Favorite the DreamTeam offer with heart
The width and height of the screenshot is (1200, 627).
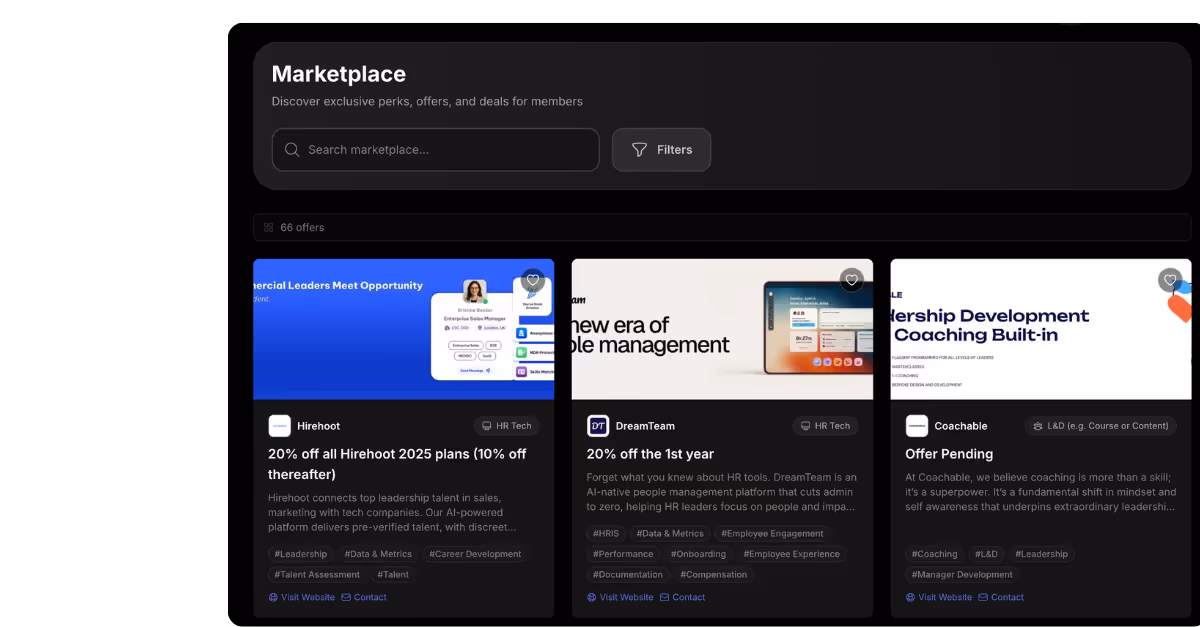click(851, 280)
